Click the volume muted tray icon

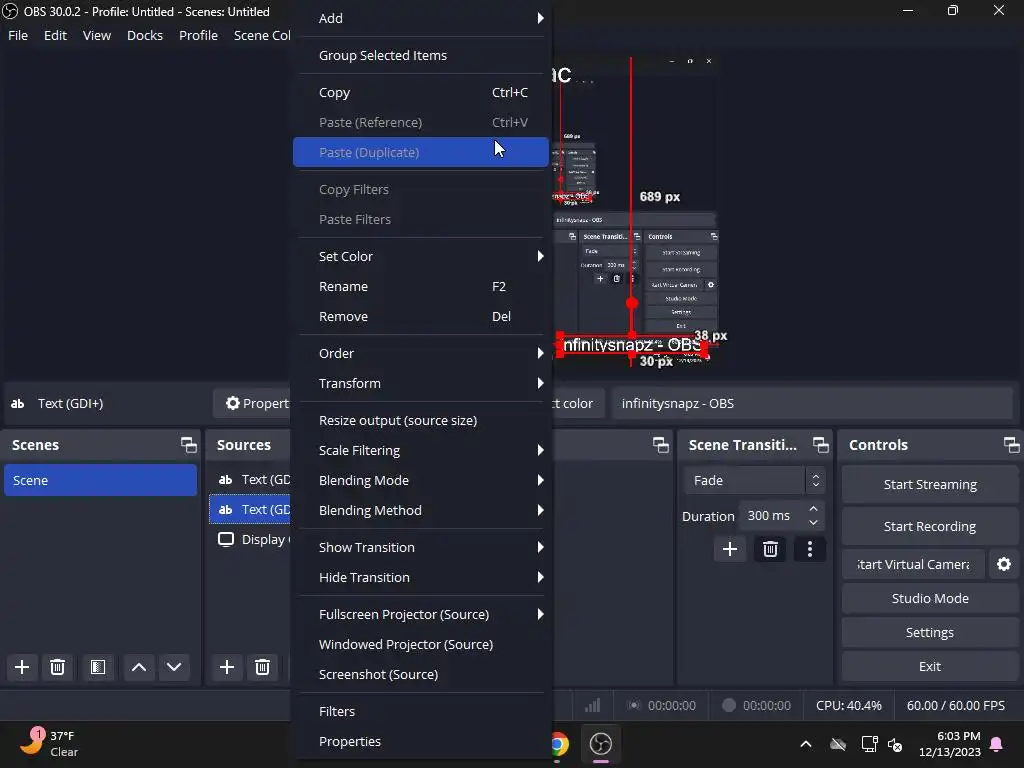click(895, 744)
